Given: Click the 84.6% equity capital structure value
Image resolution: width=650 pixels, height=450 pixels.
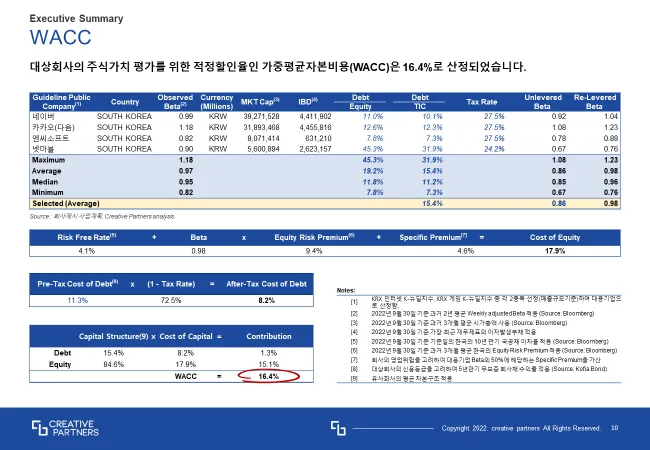Looking at the screenshot, I should [114, 364].
